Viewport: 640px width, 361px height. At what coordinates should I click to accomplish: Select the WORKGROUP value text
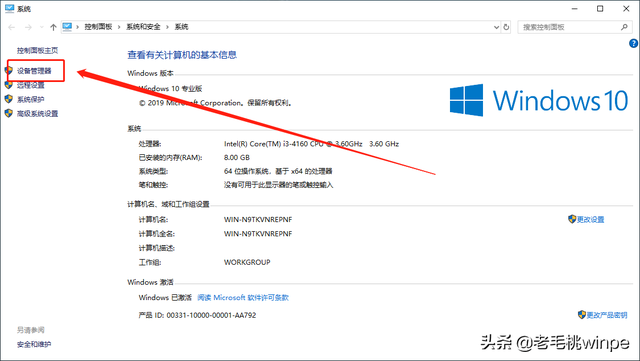click(247, 262)
